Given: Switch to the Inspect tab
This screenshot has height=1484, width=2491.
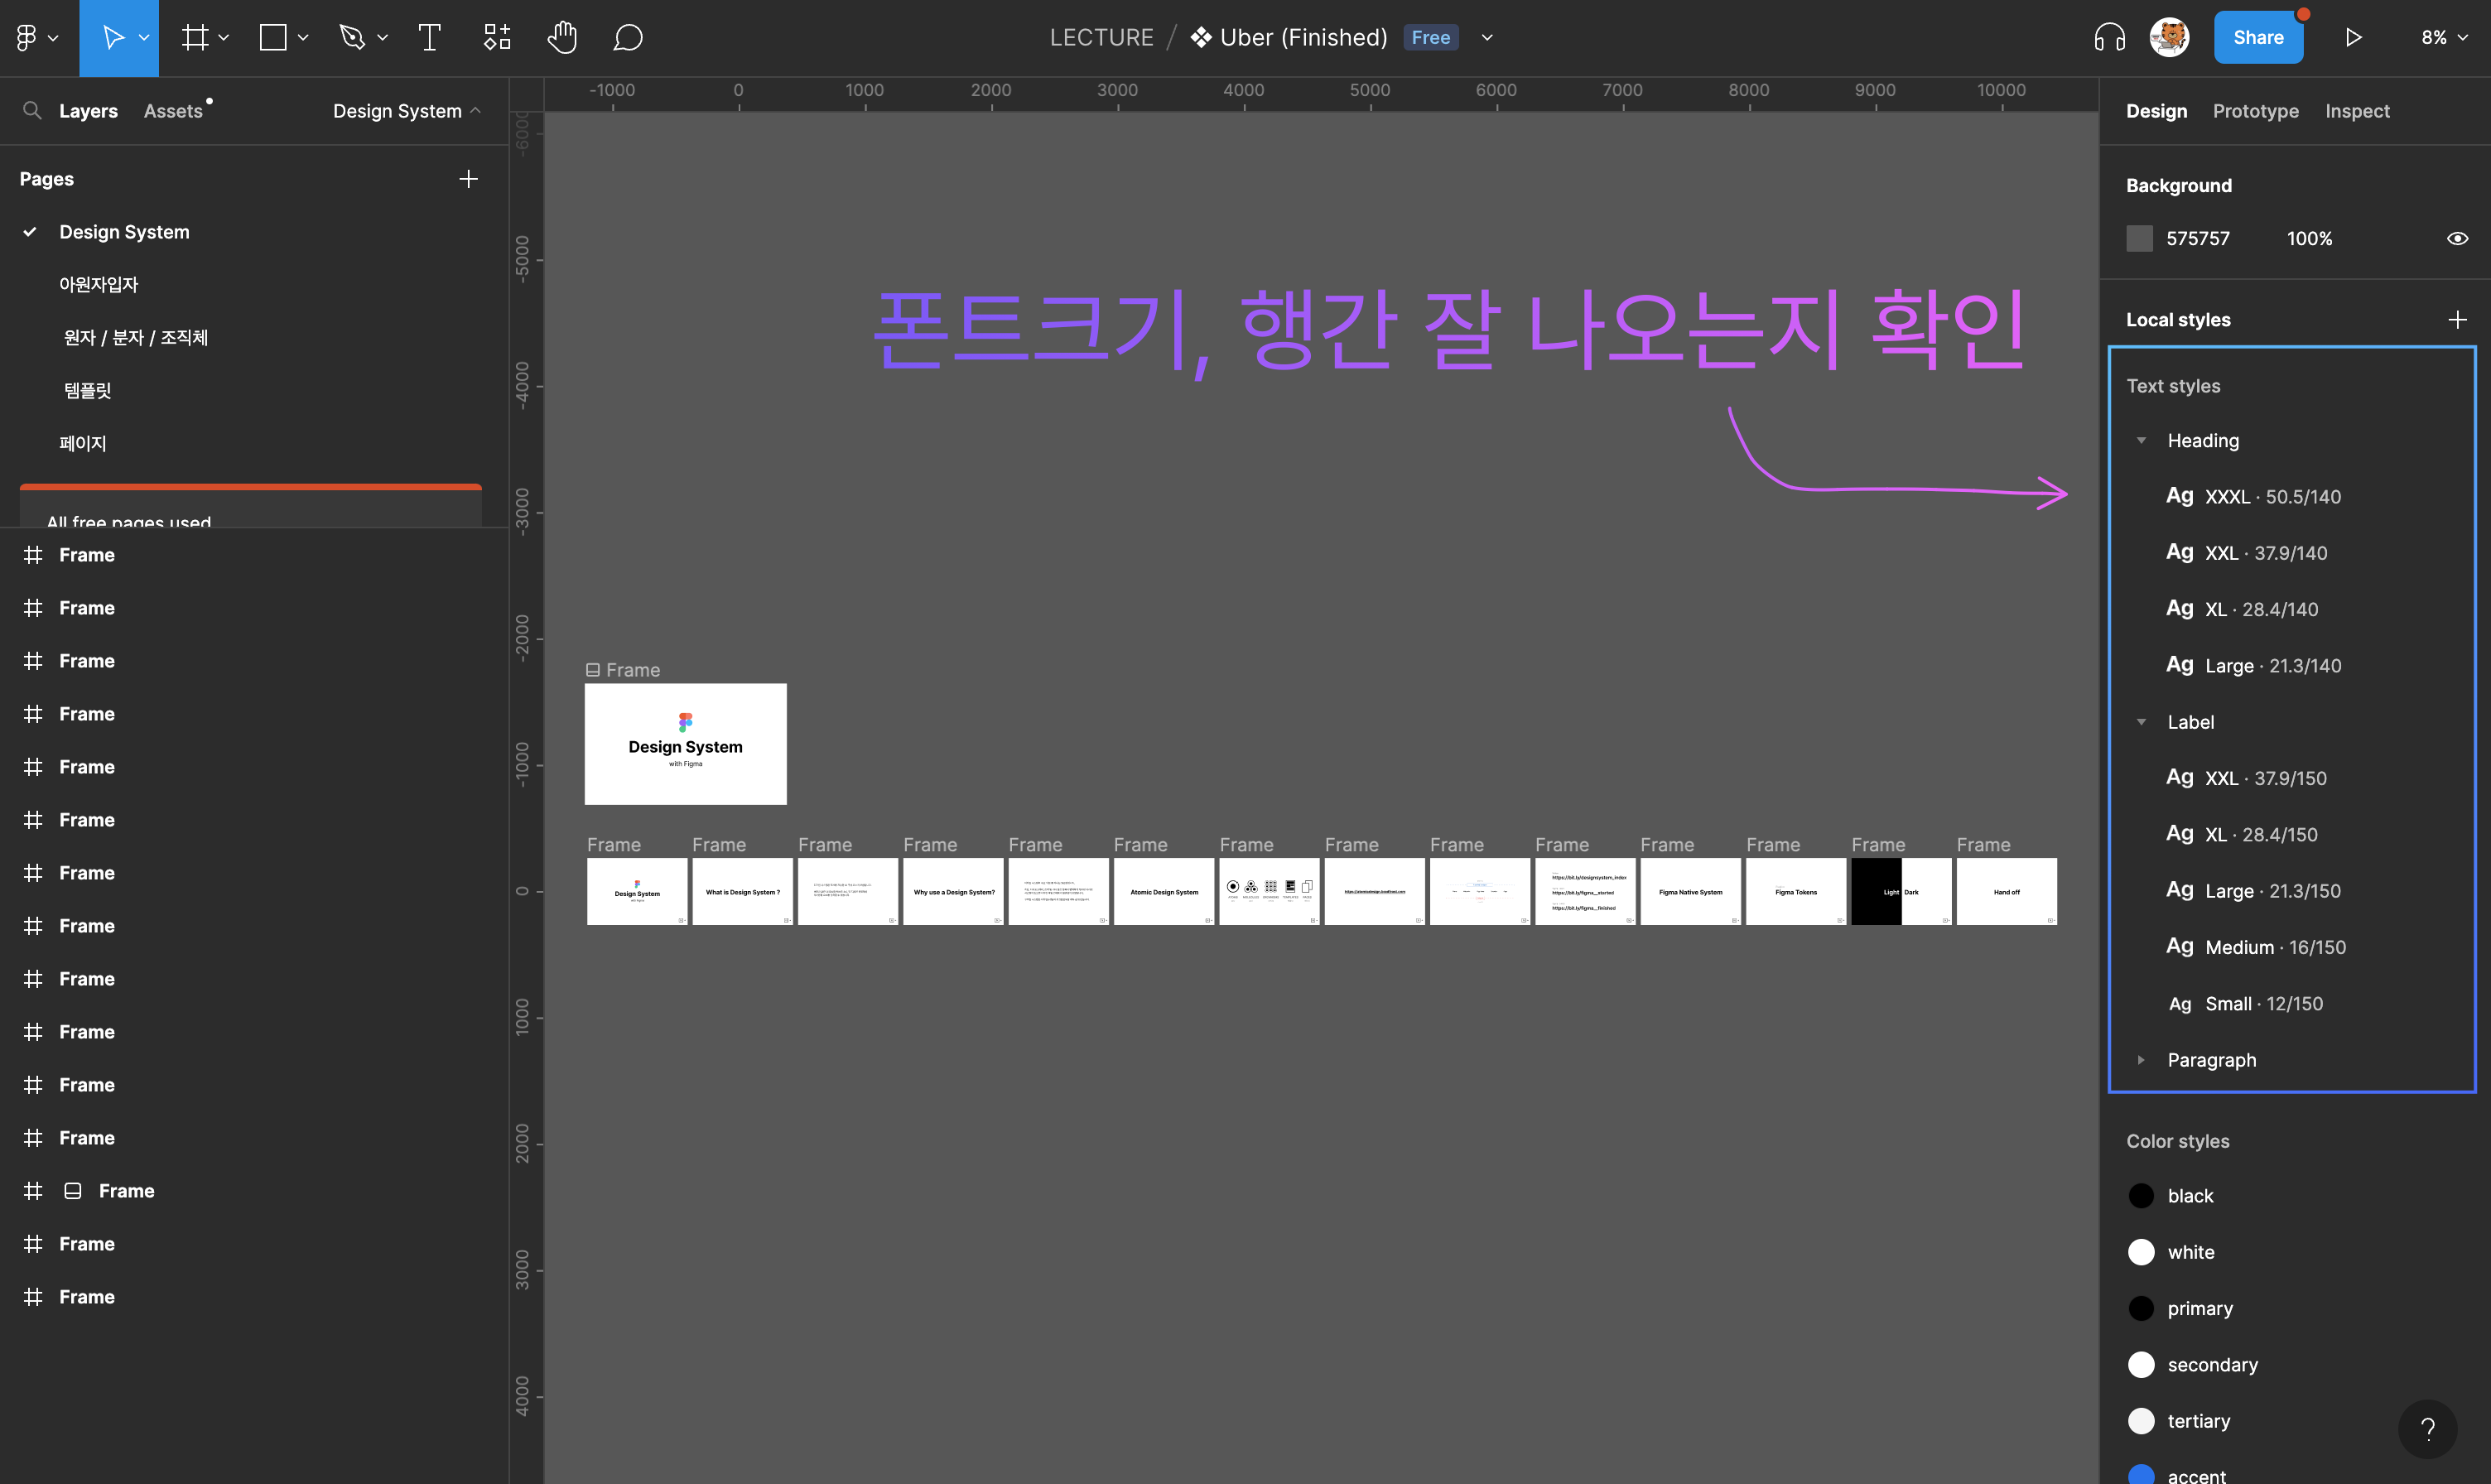Looking at the screenshot, I should click(x=2357, y=111).
